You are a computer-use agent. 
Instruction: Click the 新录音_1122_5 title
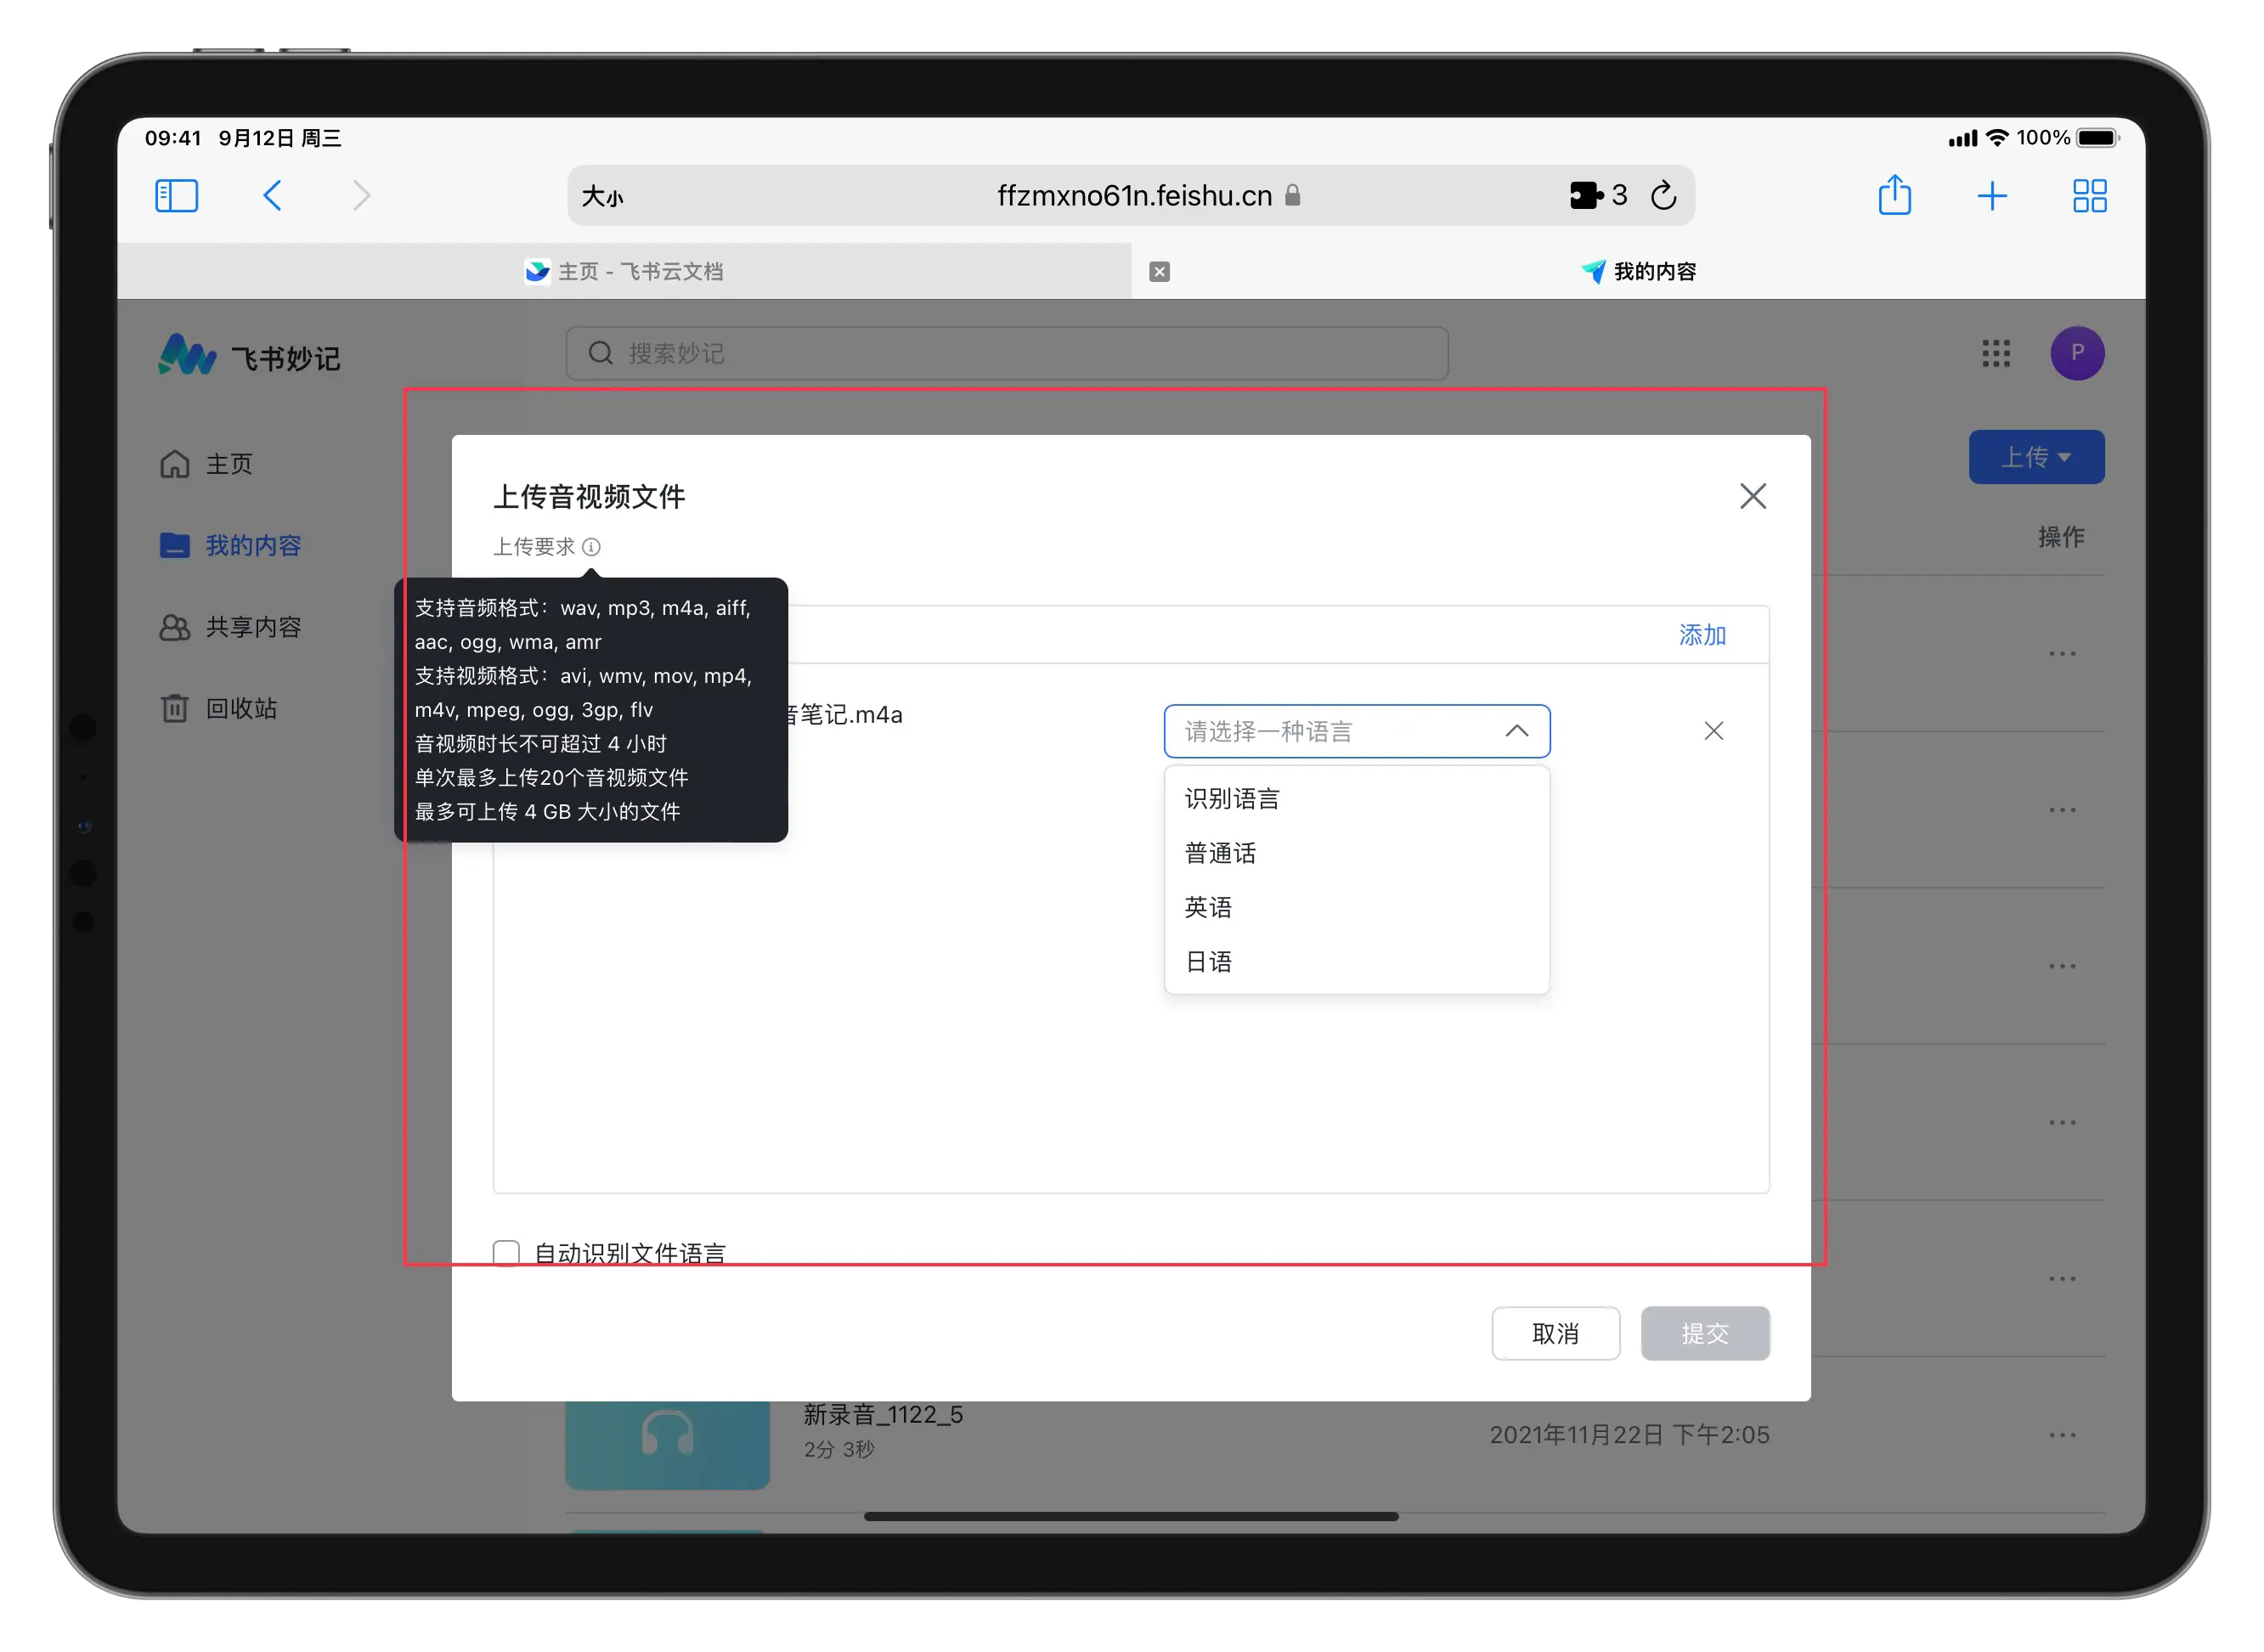point(883,1415)
